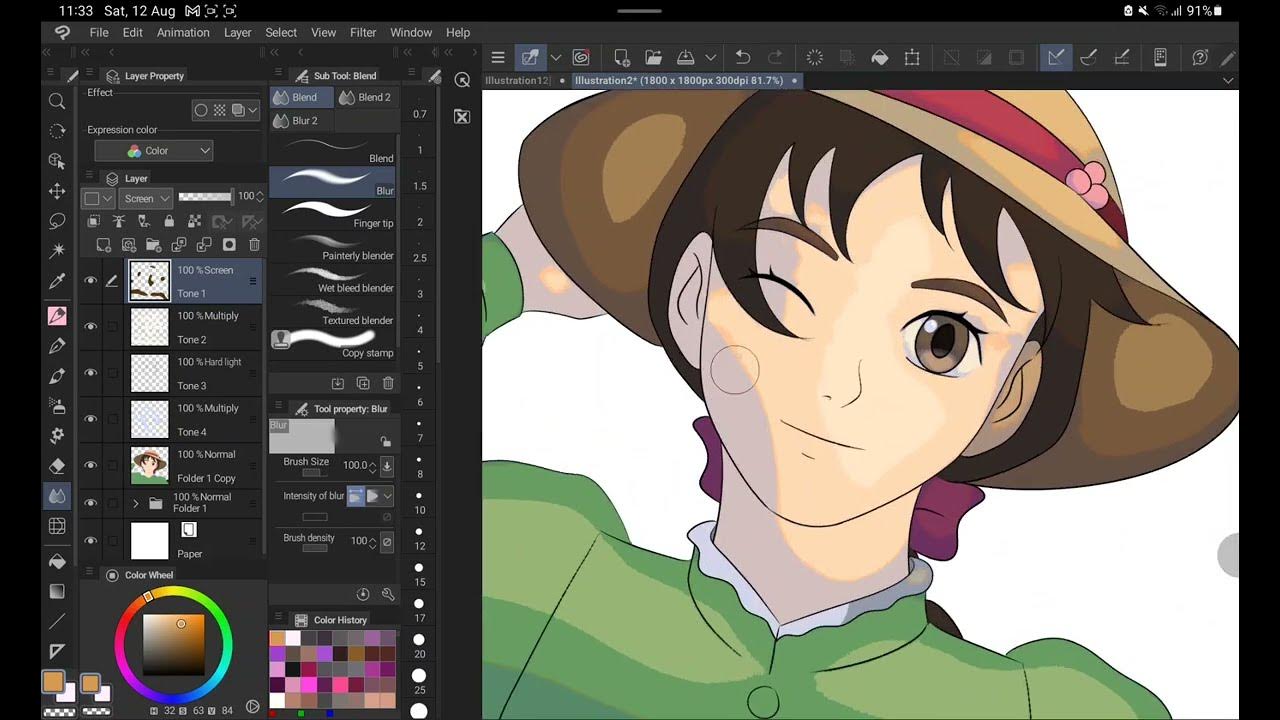This screenshot has height=720, width=1280.
Task: Select the Blend droplets tool in toolbar
Action: [57, 495]
